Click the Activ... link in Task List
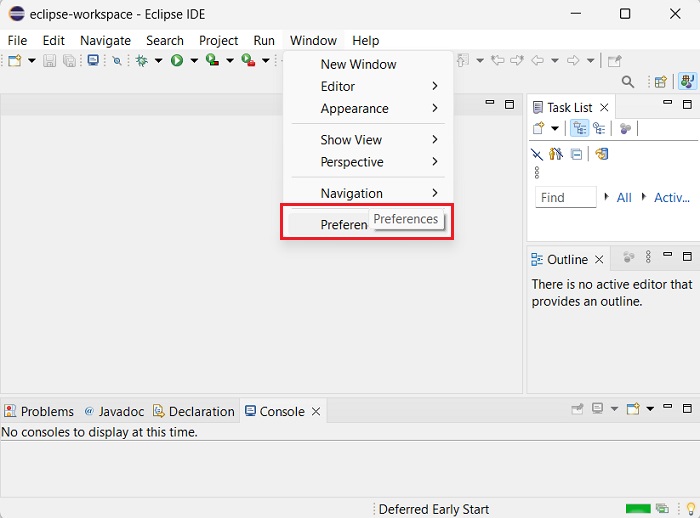 click(672, 198)
